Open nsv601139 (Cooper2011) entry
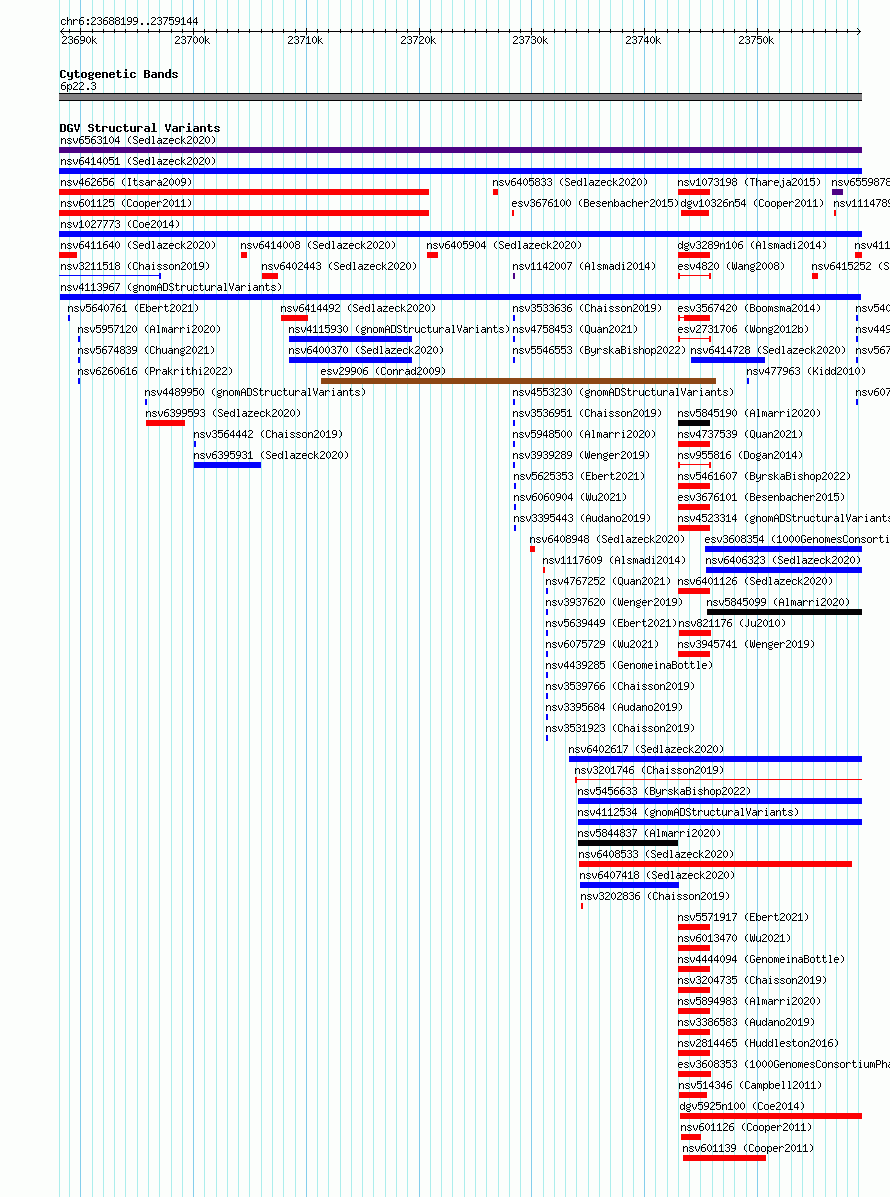Screen dimensions: 890x1197 coord(749,1148)
